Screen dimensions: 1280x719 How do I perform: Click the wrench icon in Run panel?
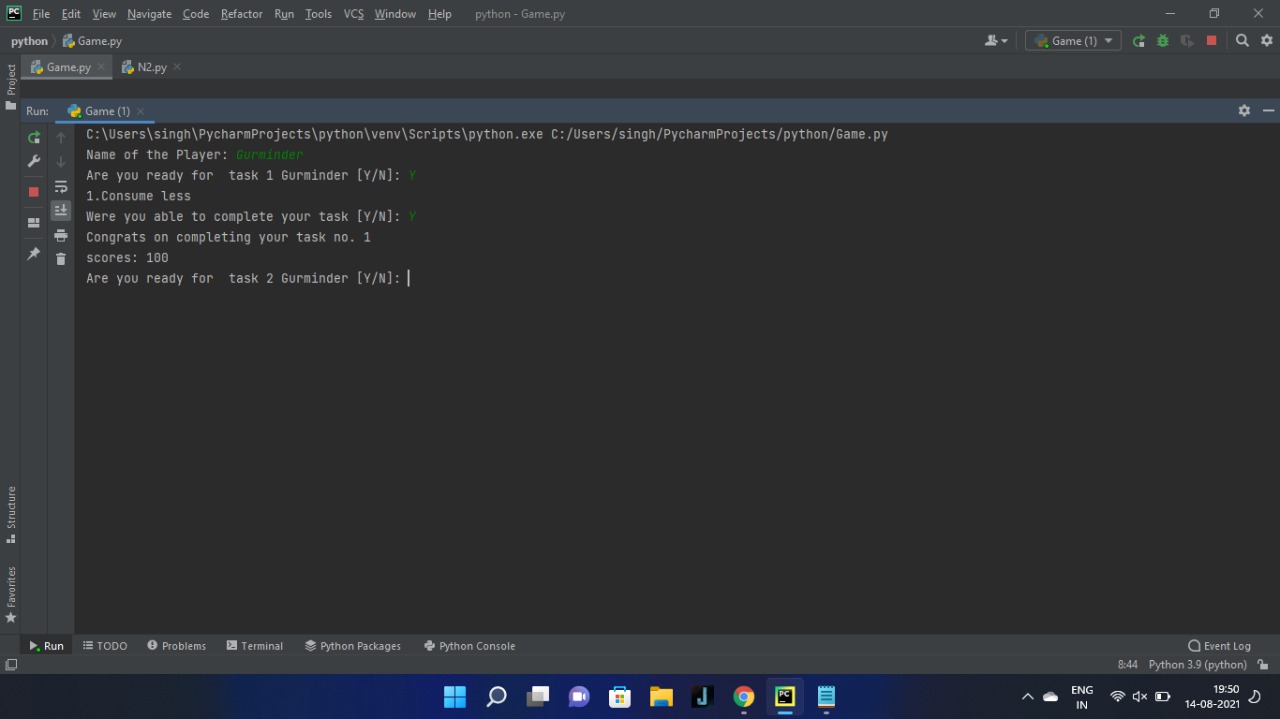[34, 161]
